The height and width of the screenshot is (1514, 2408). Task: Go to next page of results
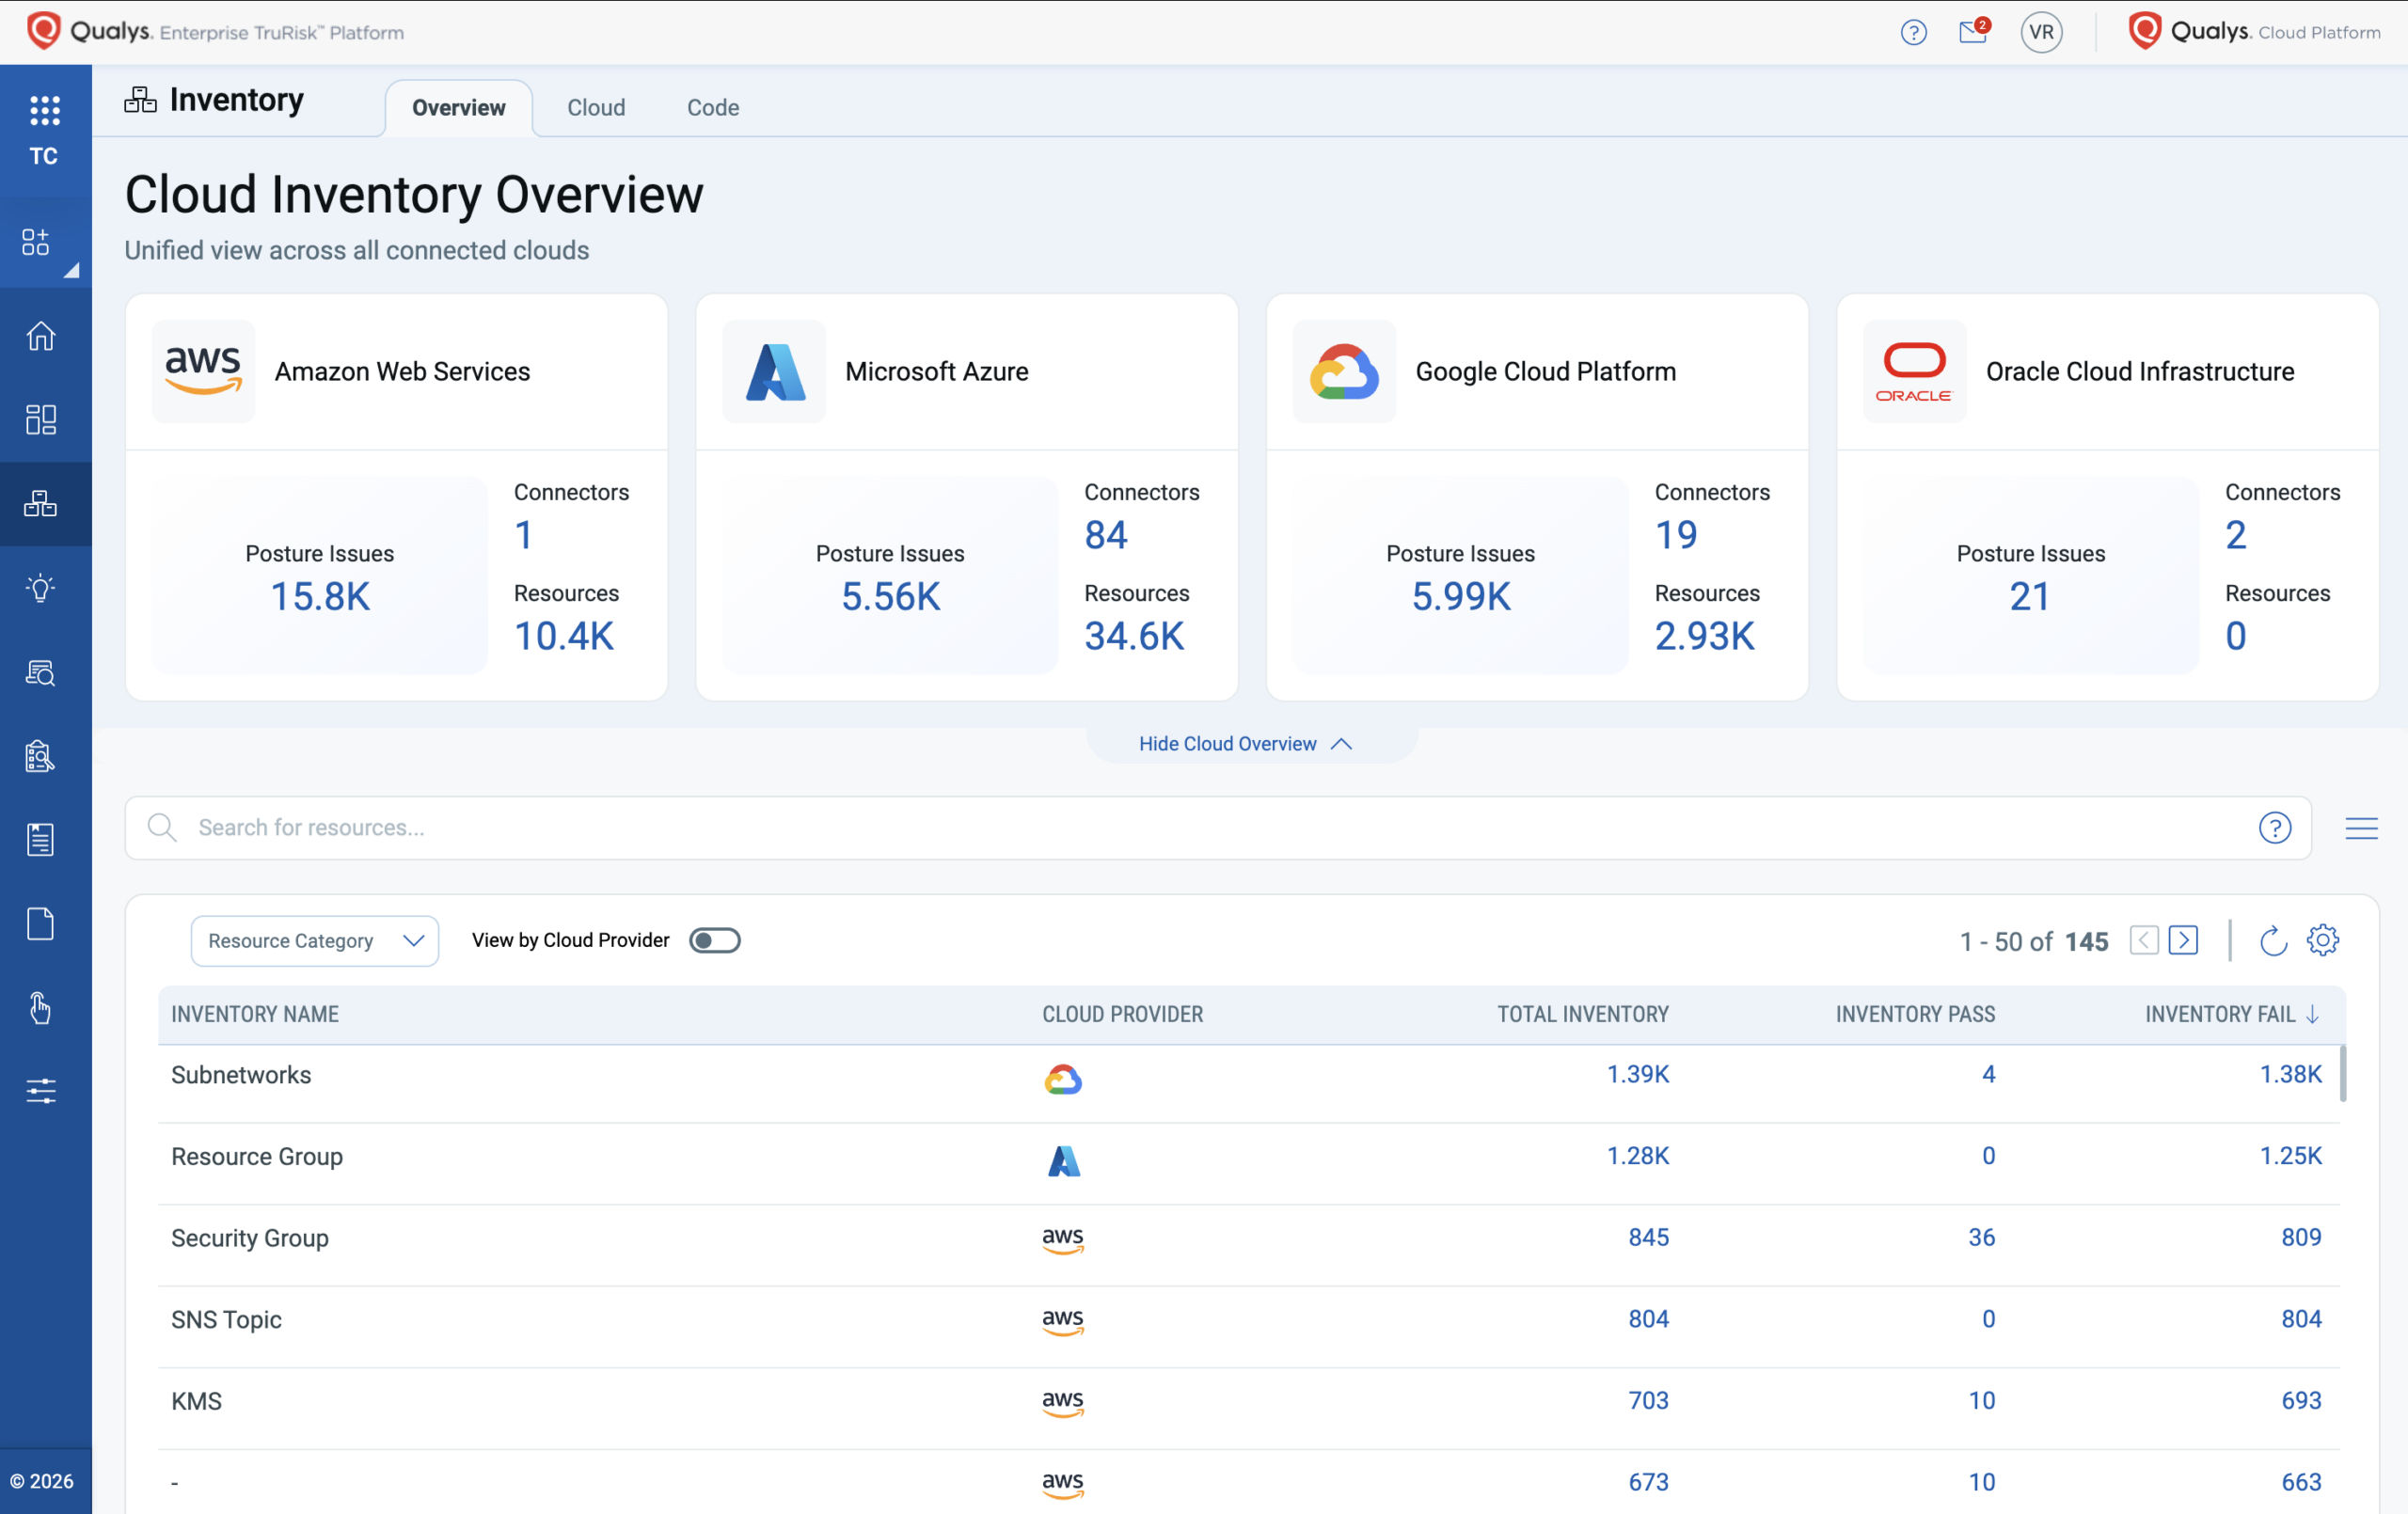click(2183, 941)
